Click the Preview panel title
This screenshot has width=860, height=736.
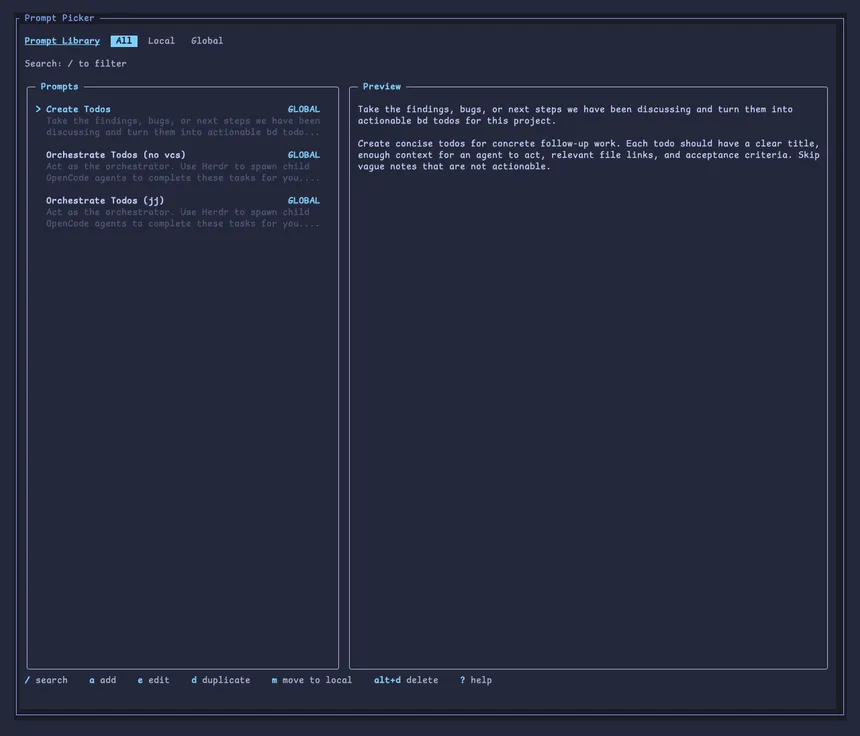(x=382, y=87)
